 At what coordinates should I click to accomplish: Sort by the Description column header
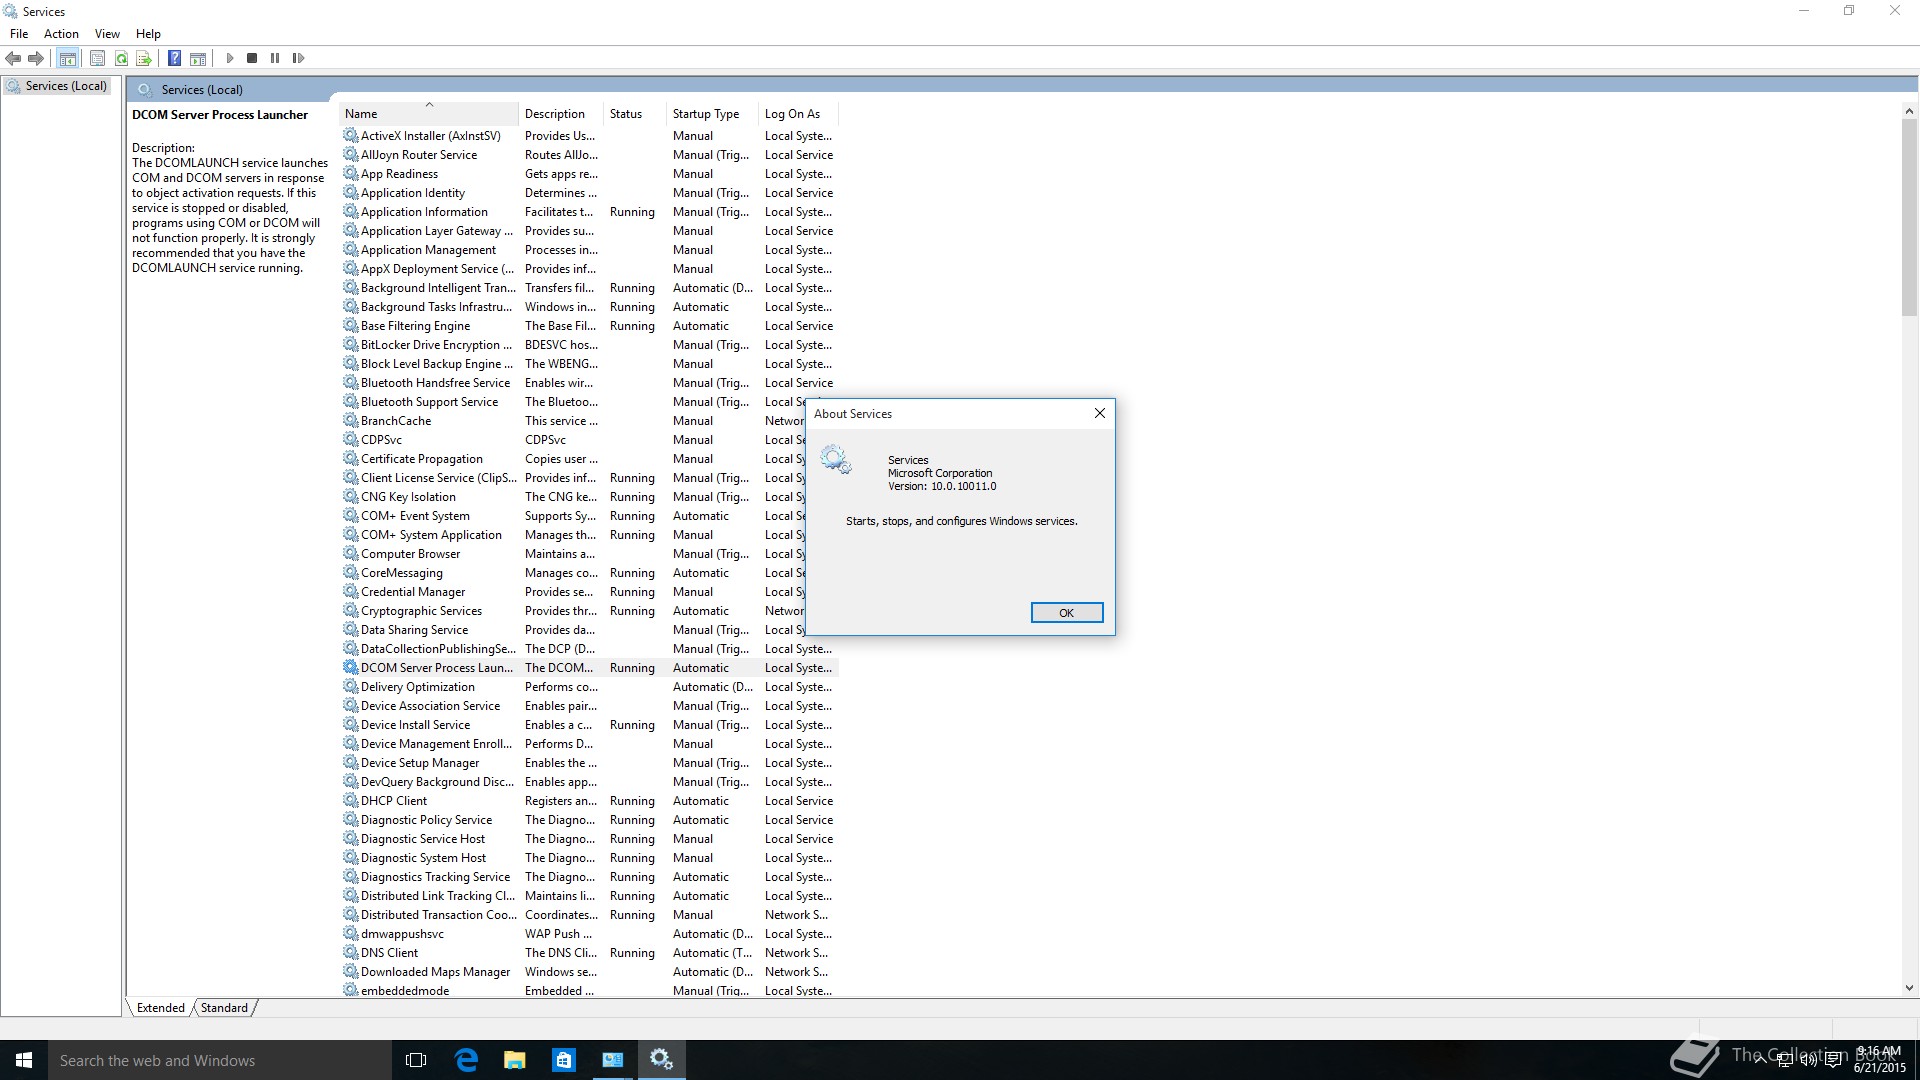[561, 114]
